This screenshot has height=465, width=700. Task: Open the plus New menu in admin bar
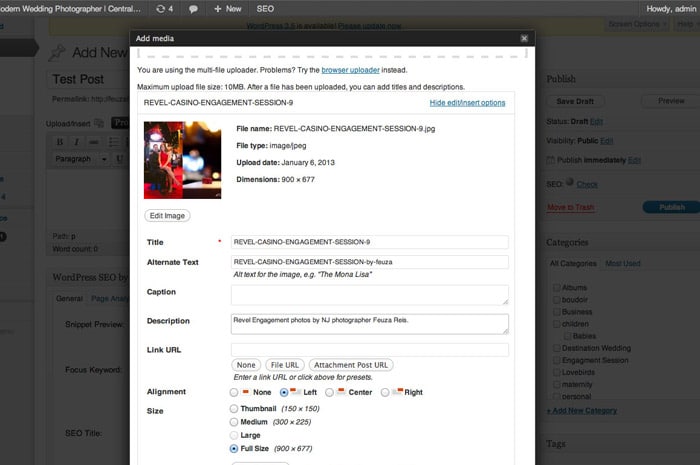[x=228, y=9]
